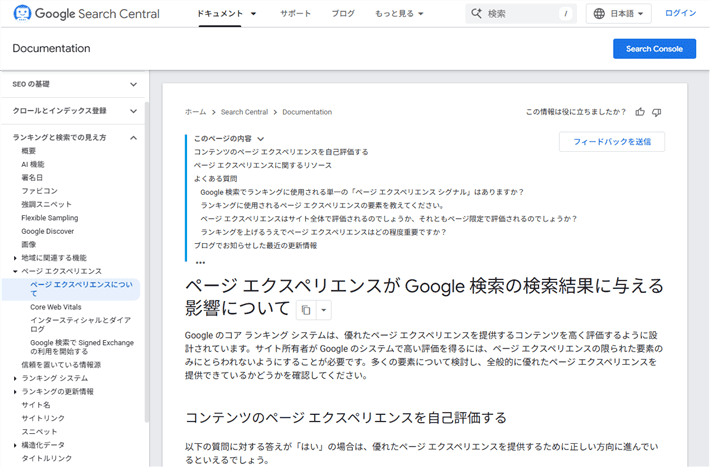Focus the 検索 search field
Viewport: 710px width, 467px height.
(521, 14)
